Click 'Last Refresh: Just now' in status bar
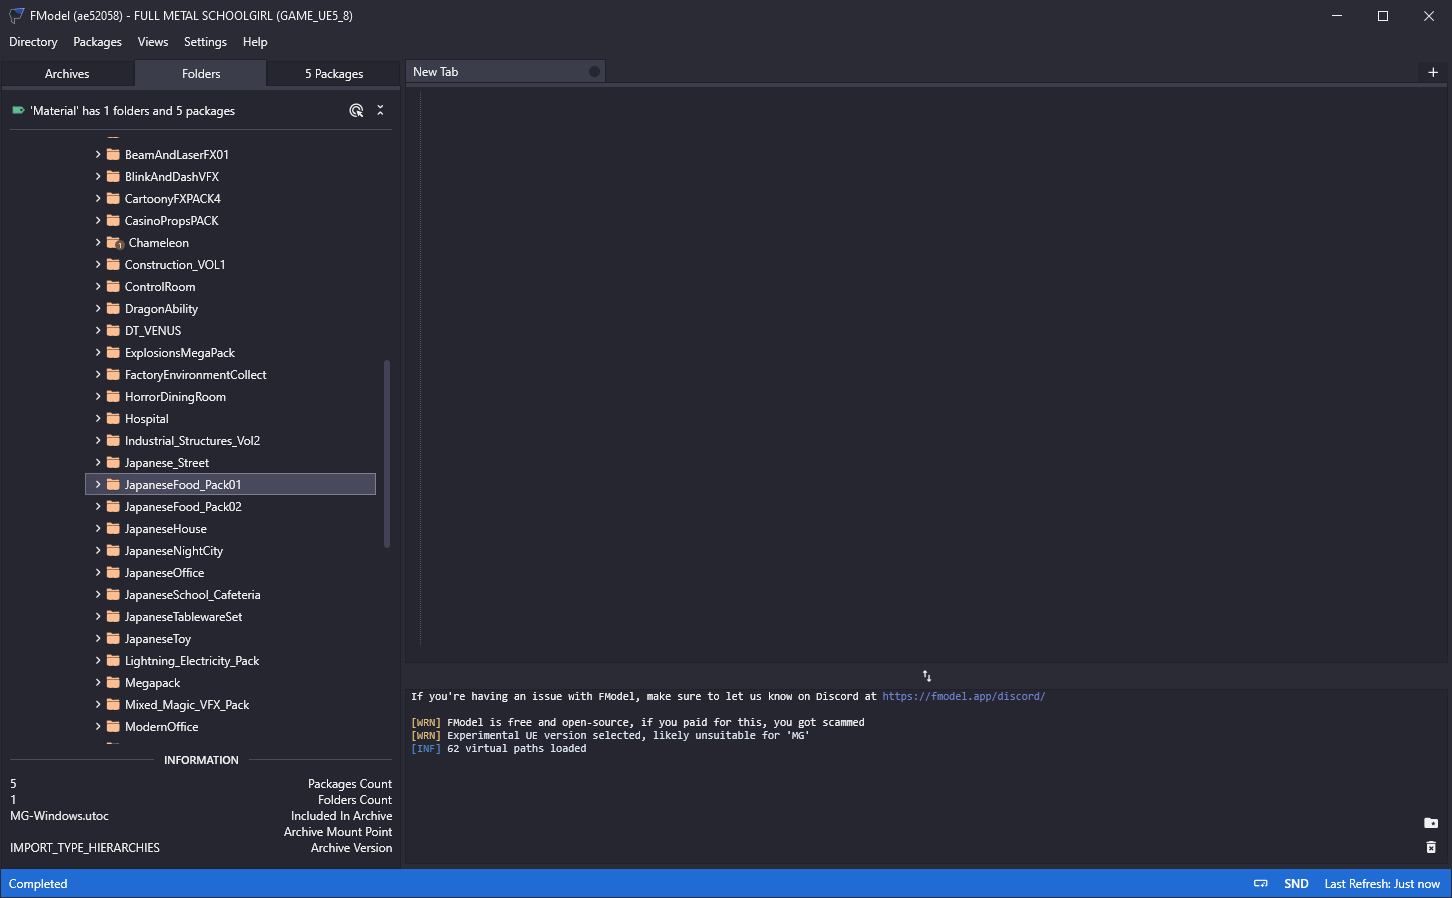 click(x=1382, y=884)
